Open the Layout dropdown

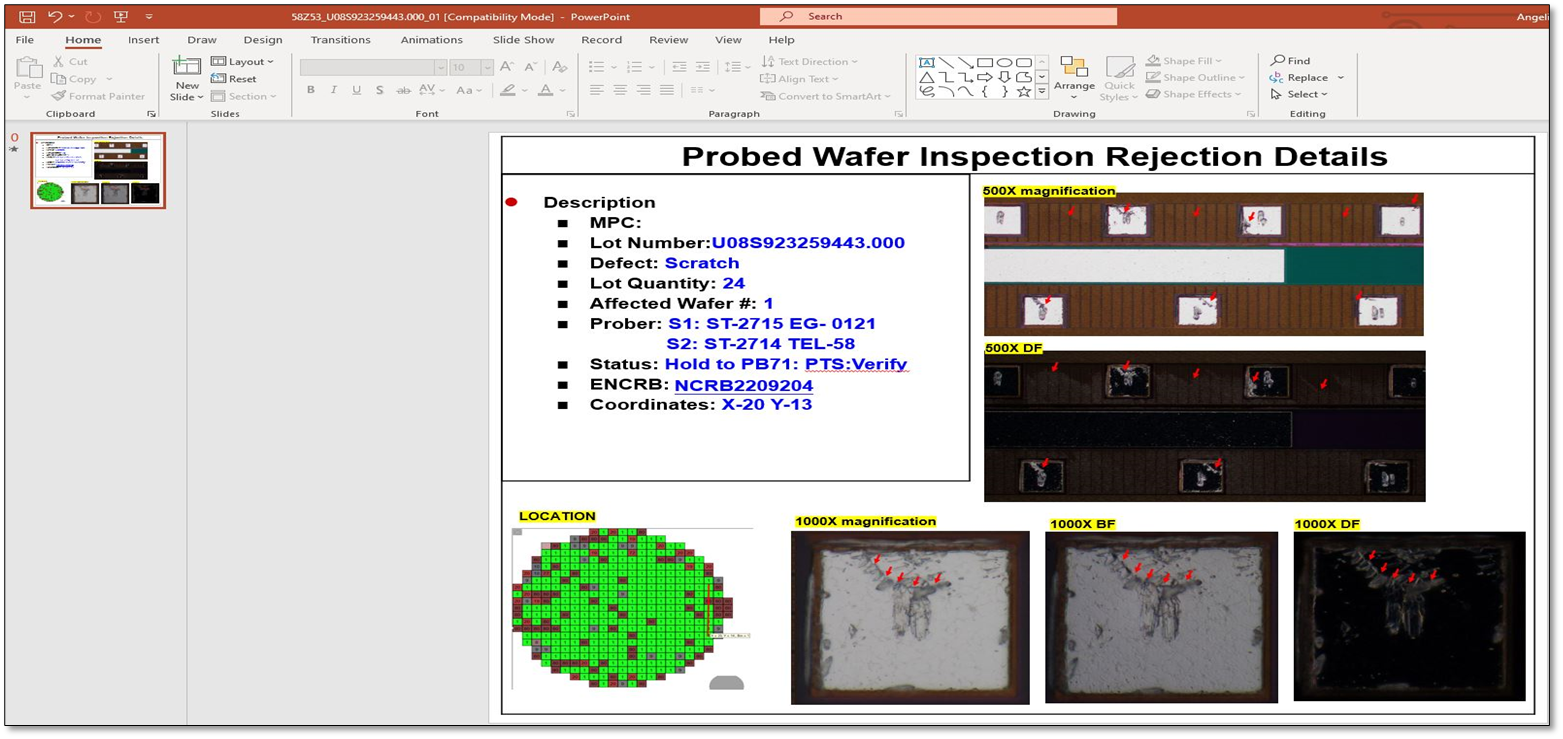pyautogui.click(x=242, y=62)
